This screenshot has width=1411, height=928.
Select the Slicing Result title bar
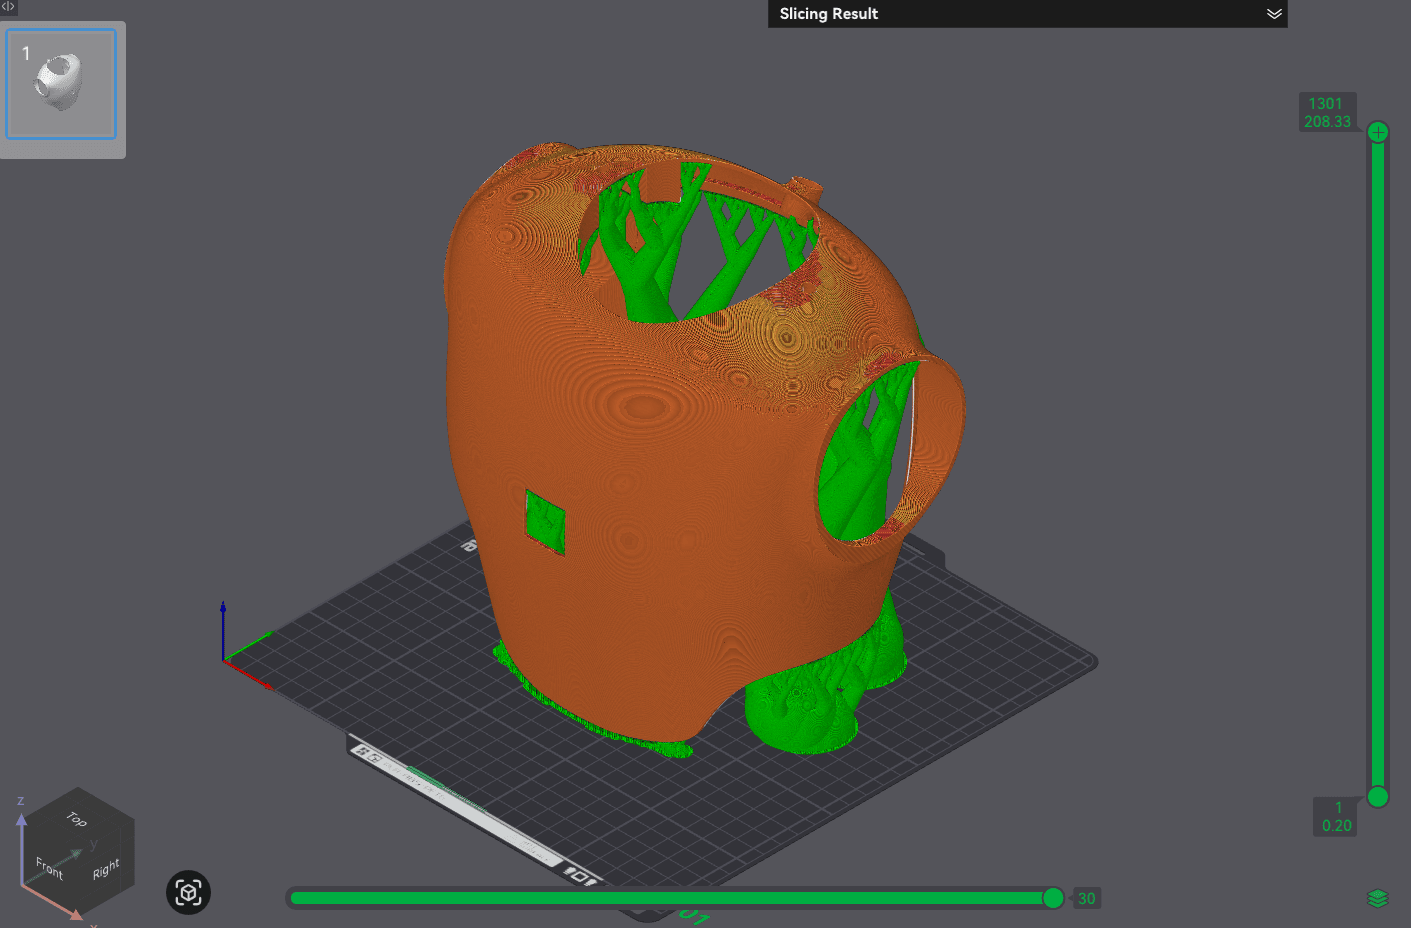pyautogui.click(x=1028, y=14)
